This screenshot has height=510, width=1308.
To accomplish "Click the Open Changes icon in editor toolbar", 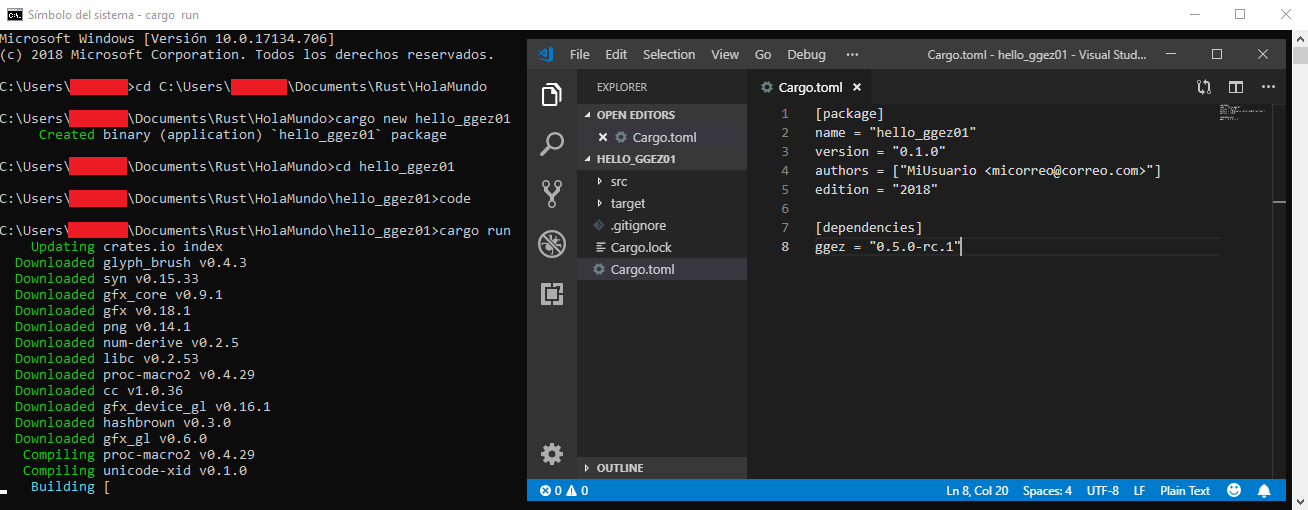I will [x=1204, y=87].
